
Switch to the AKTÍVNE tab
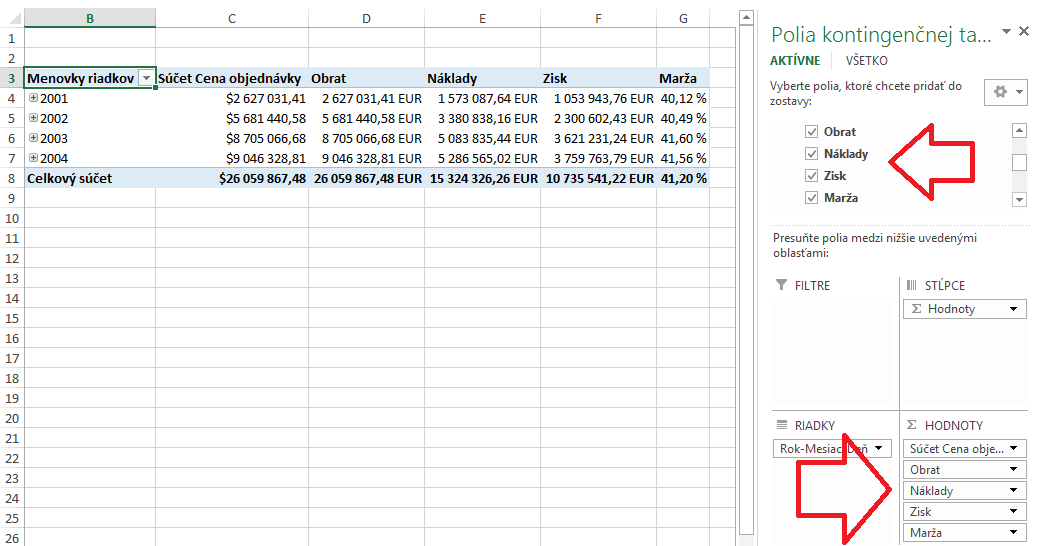(795, 60)
